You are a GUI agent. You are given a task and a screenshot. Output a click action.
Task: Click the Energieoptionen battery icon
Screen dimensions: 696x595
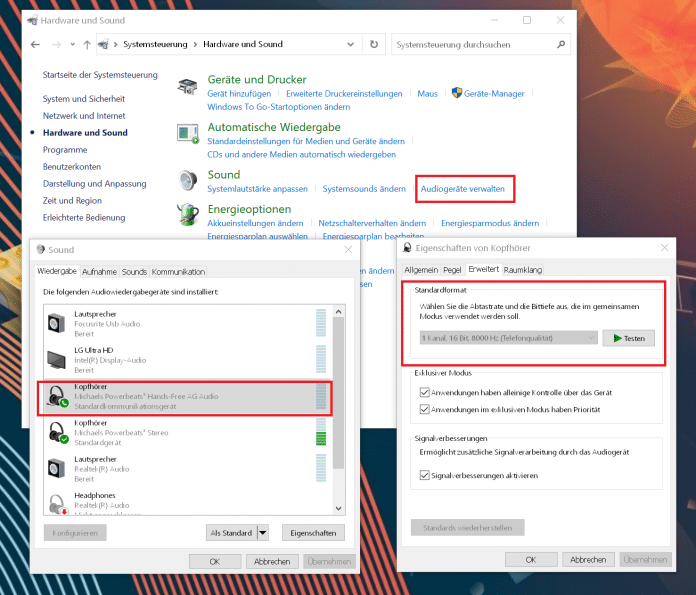[188, 214]
